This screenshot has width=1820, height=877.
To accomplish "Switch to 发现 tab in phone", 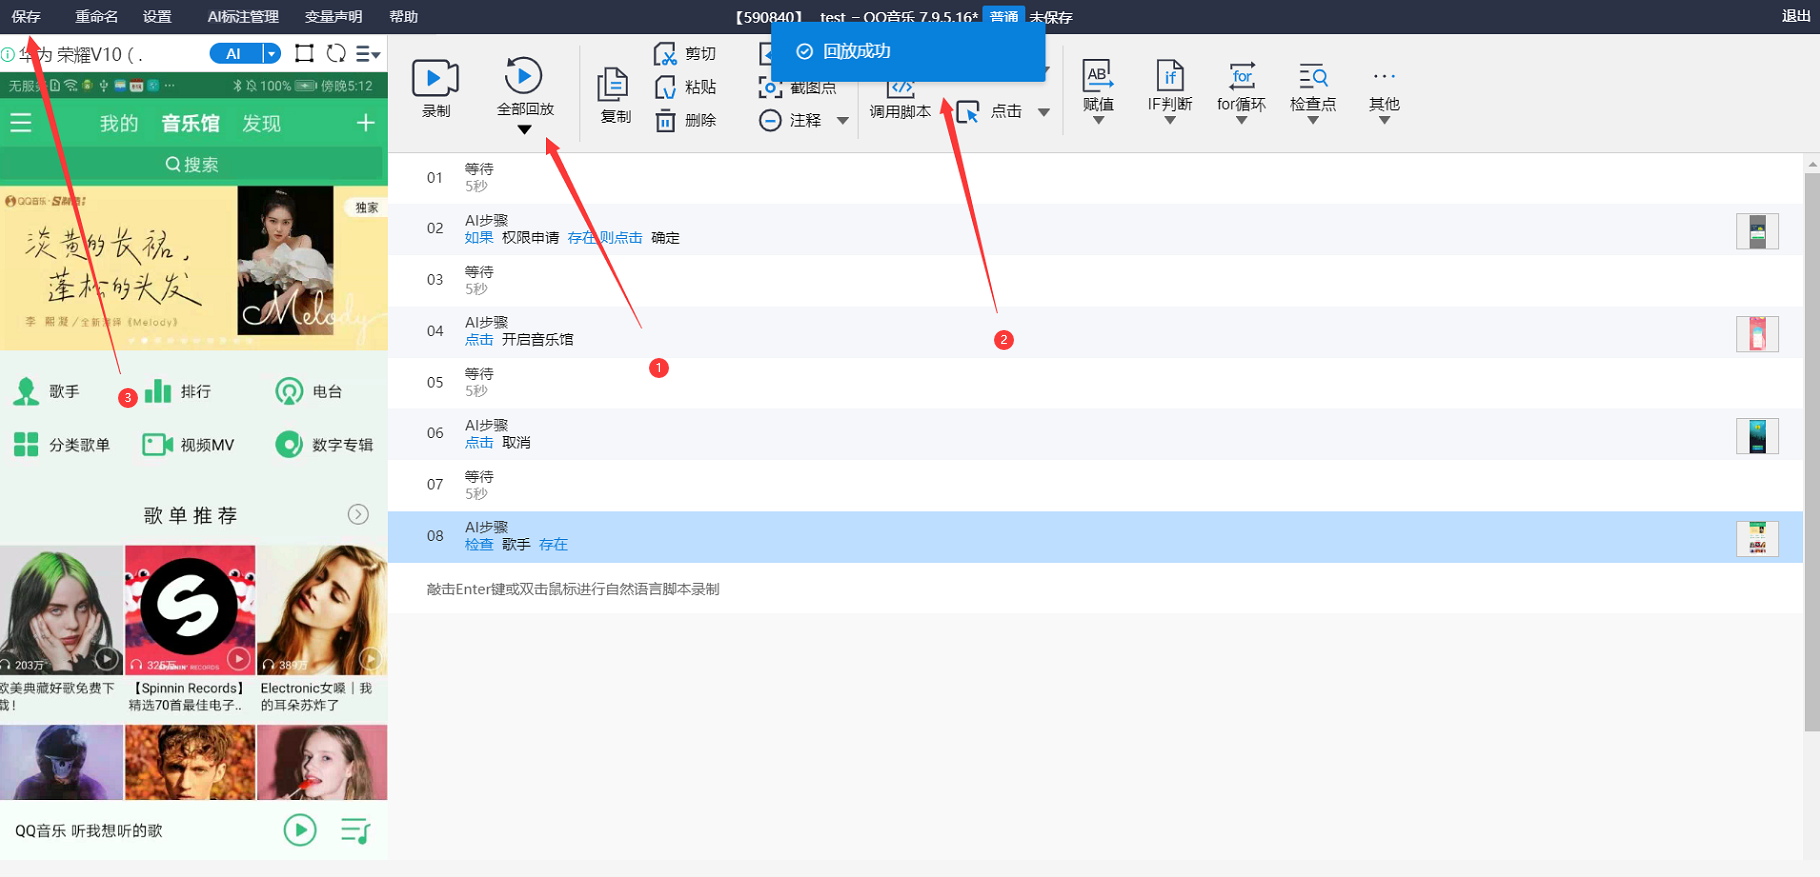I will click(x=262, y=123).
